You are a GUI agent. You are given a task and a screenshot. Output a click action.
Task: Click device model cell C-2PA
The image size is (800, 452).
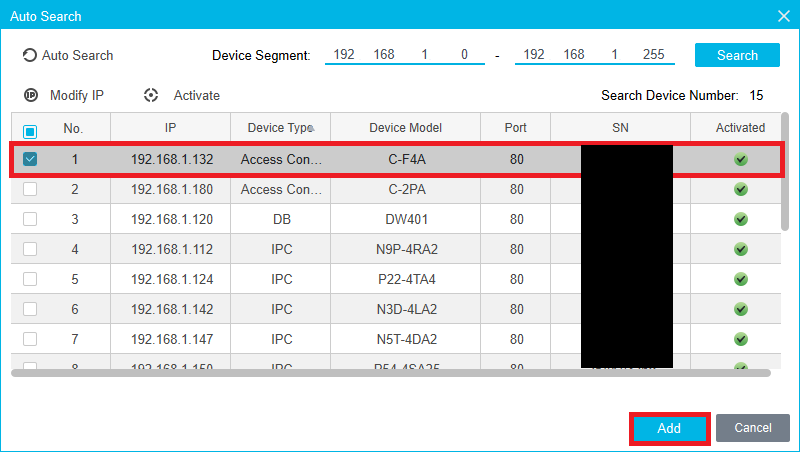point(407,190)
